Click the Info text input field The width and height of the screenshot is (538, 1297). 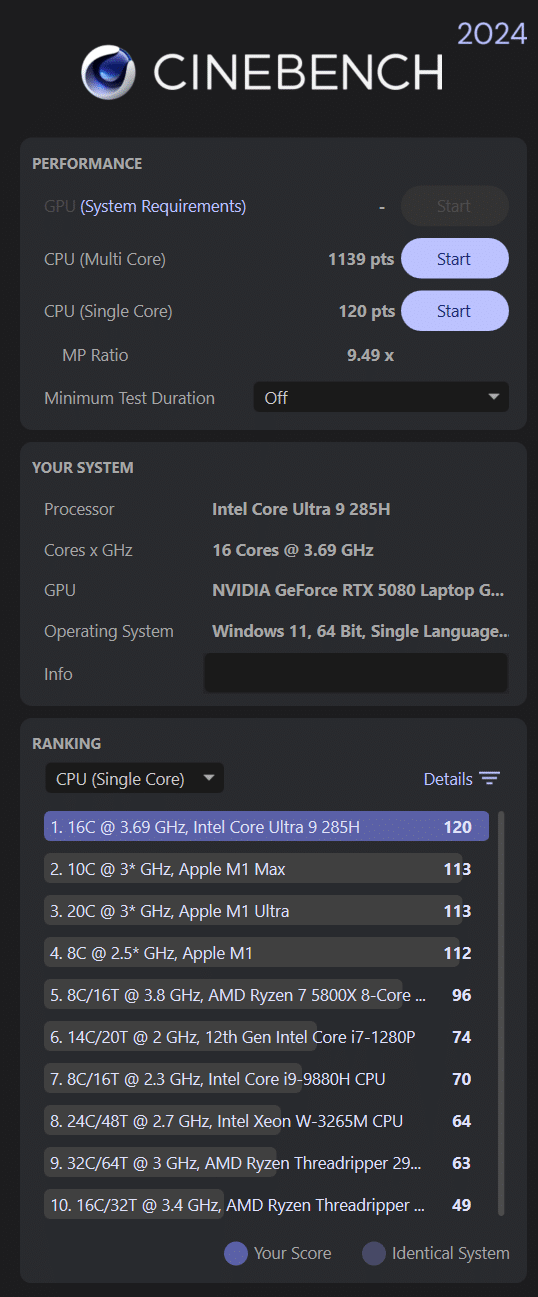click(x=356, y=673)
